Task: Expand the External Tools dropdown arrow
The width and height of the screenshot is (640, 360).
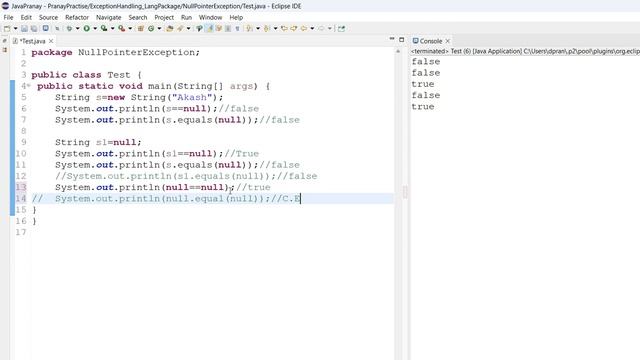Action: (x=130, y=29)
